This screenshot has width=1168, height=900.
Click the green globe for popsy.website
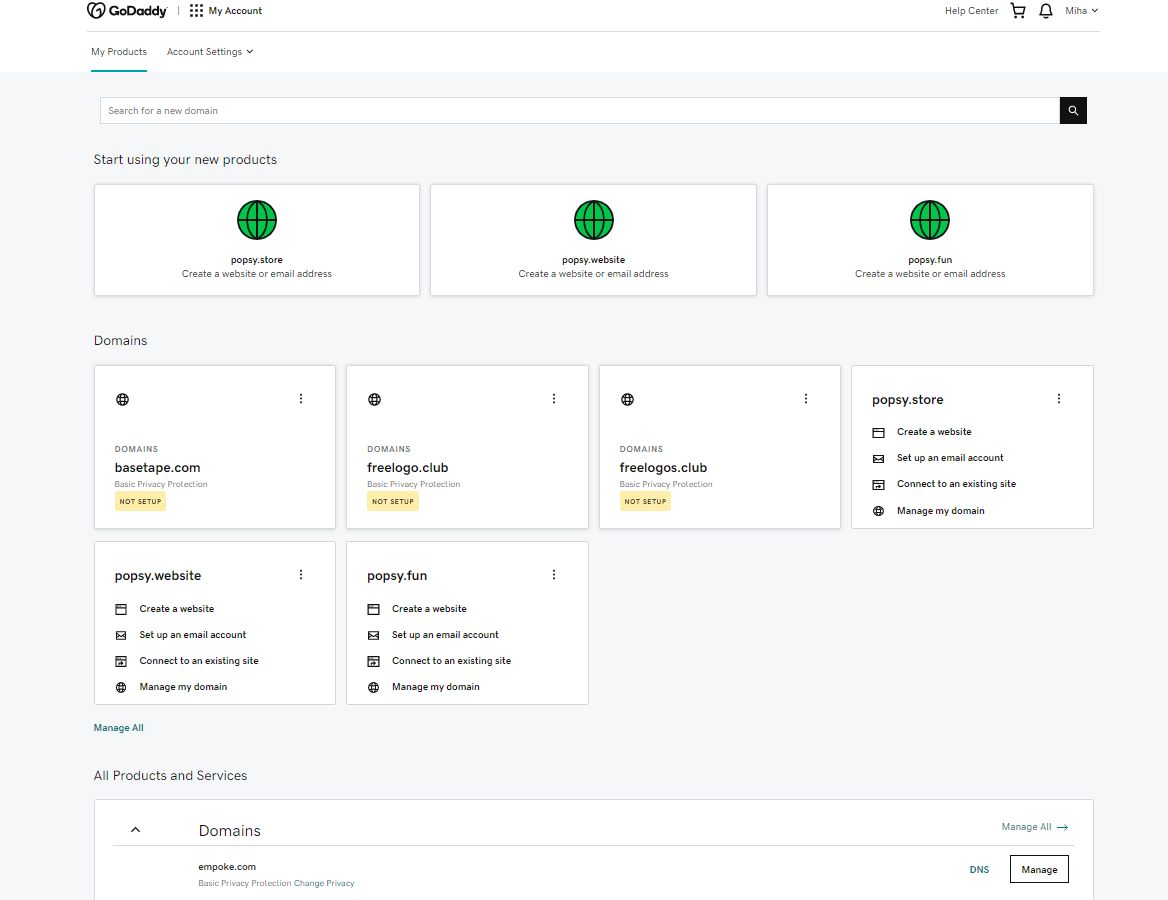(x=593, y=220)
